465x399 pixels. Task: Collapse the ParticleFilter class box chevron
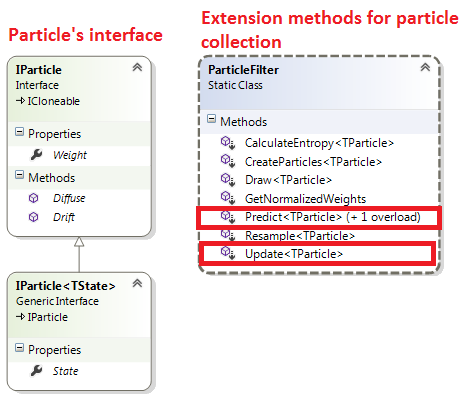pos(425,67)
